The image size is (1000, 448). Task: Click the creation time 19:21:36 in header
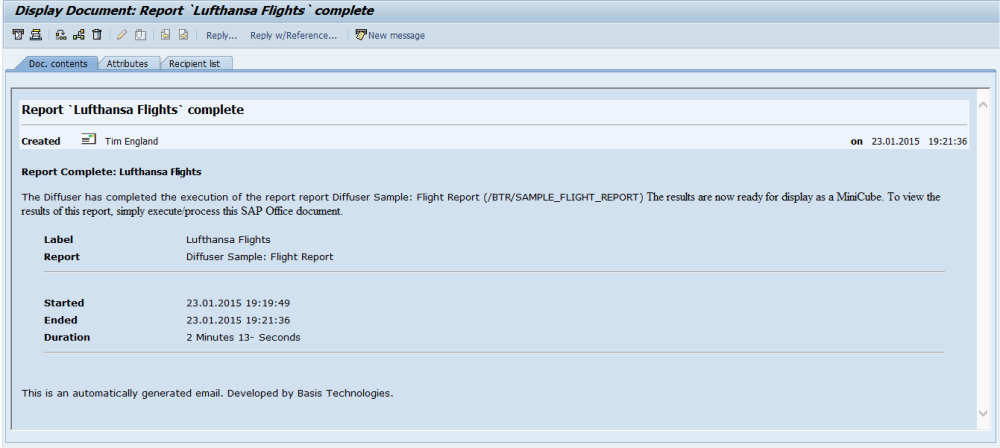coord(949,142)
